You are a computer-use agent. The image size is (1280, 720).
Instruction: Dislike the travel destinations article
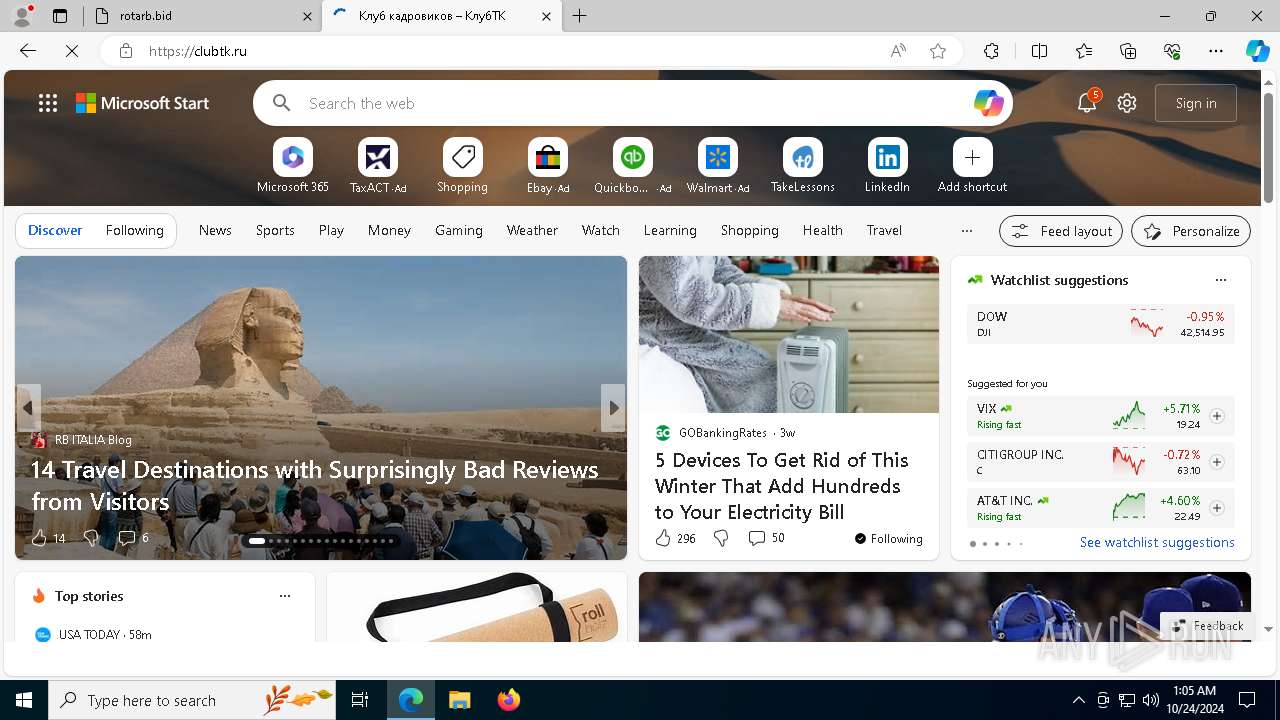pos(91,538)
